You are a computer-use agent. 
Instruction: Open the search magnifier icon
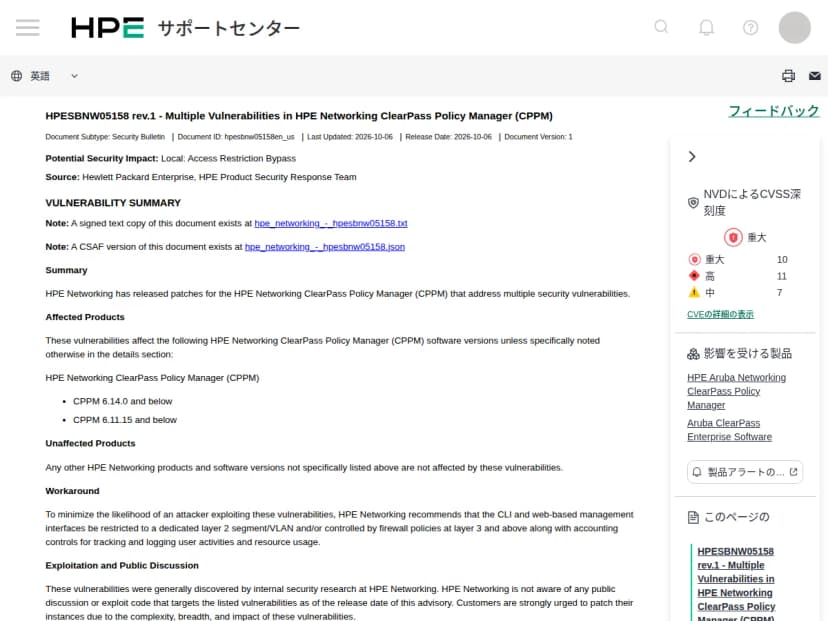coord(661,27)
